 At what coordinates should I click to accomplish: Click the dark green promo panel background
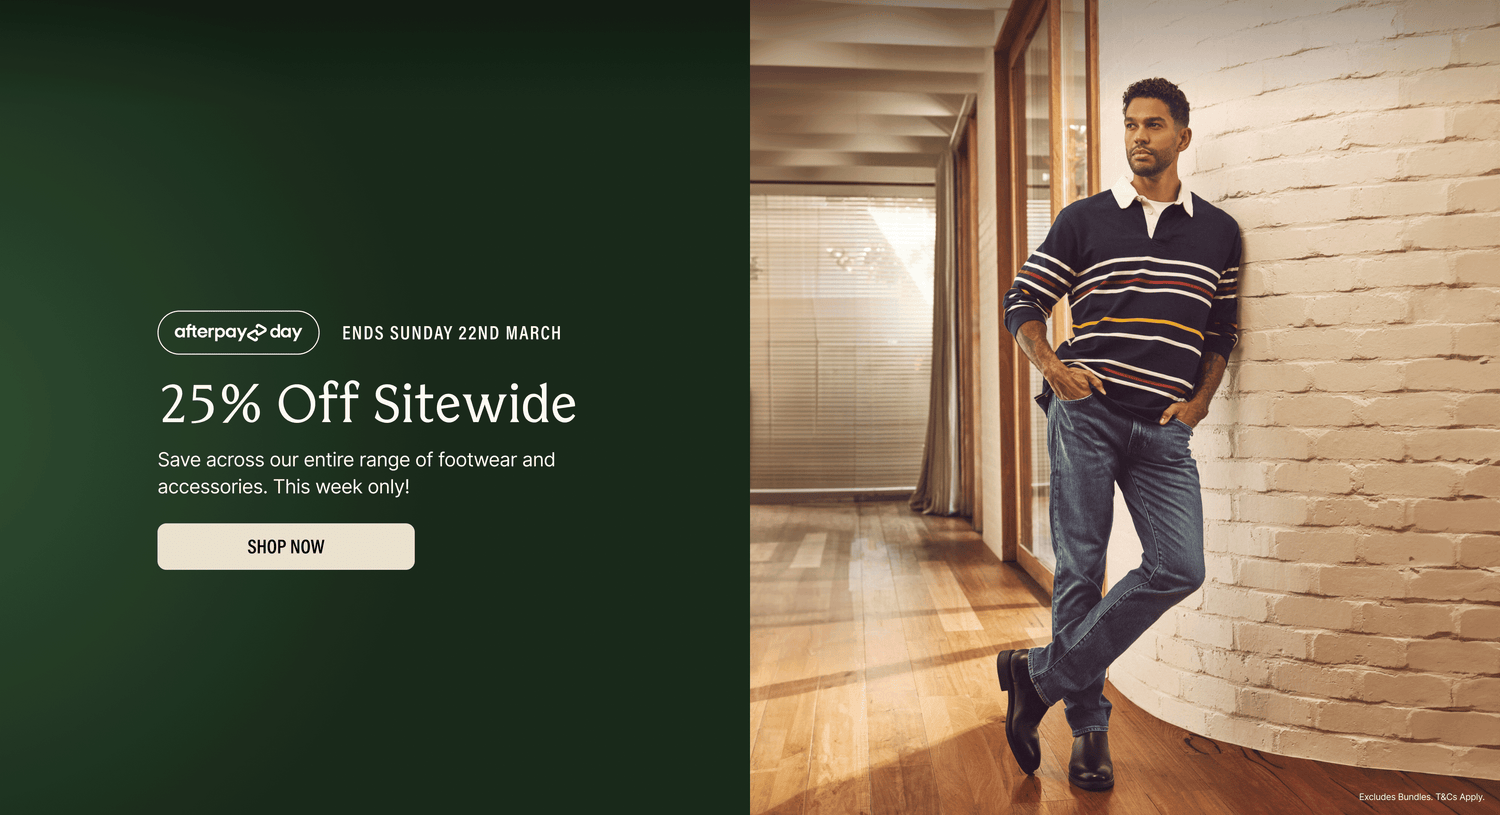(375, 150)
